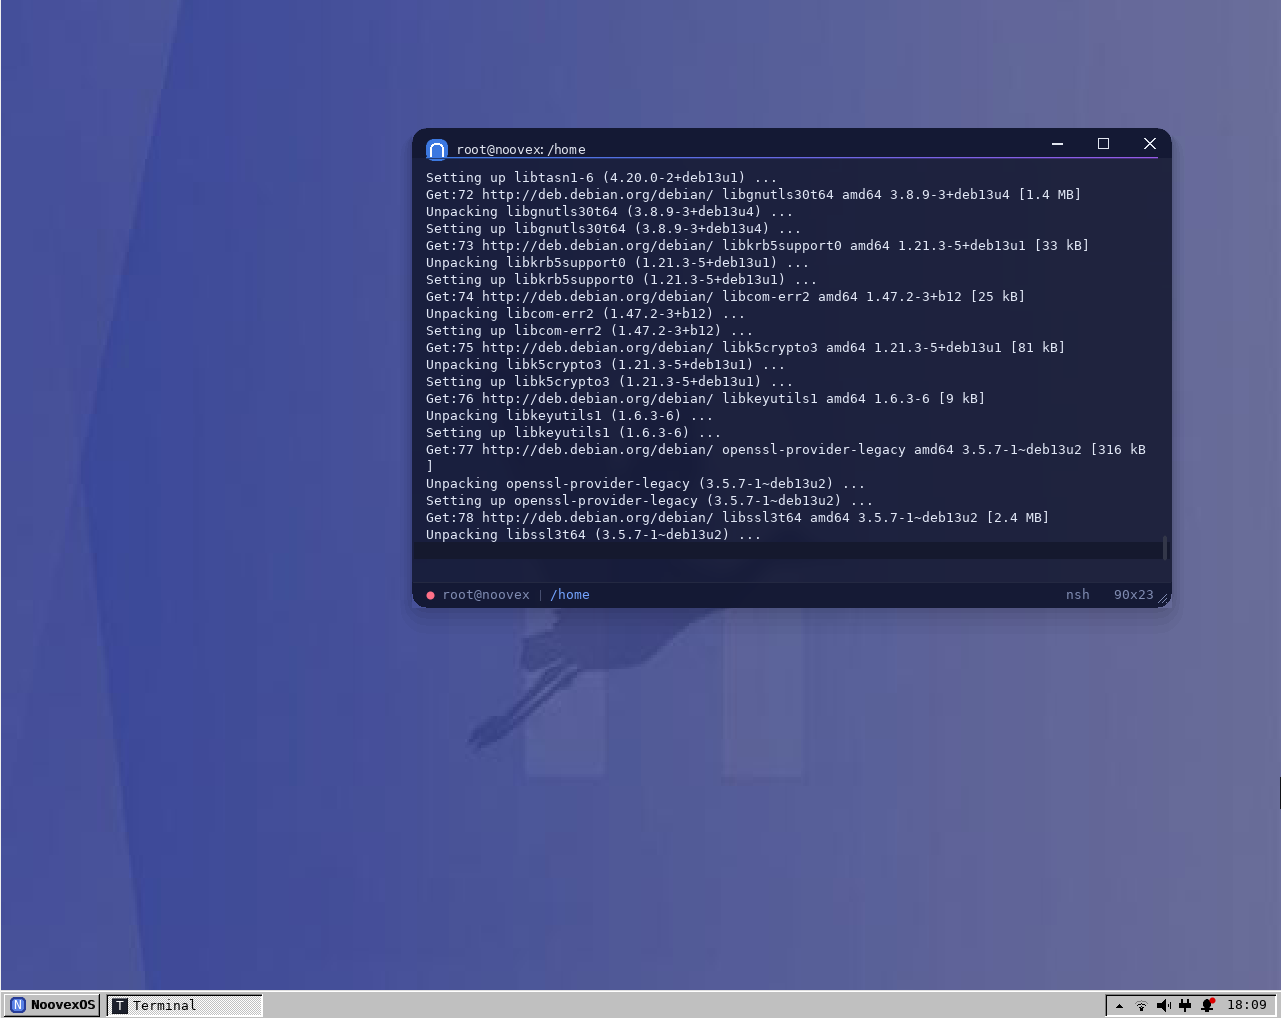Click the terminal app icon in title bar
Viewport: 1281px width, 1018px height.
[437, 149]
